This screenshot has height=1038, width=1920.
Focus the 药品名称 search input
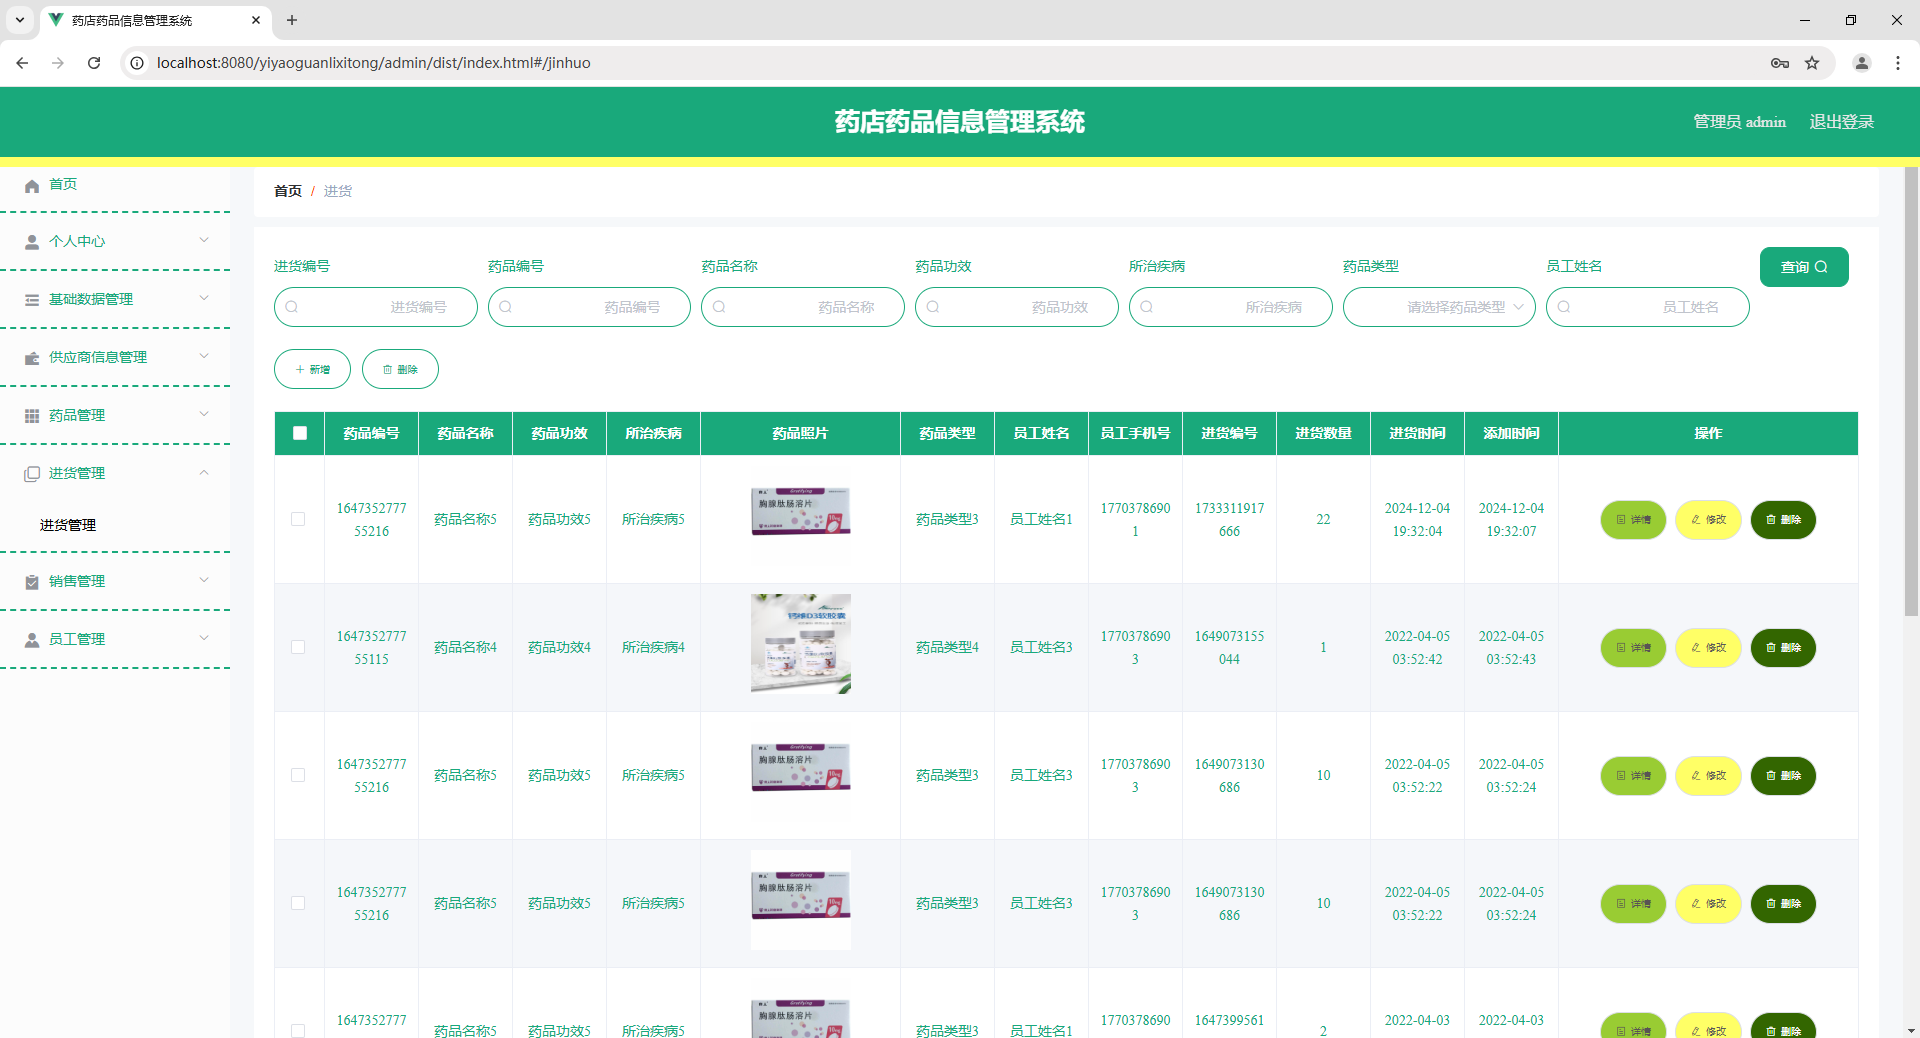(803, 307)
